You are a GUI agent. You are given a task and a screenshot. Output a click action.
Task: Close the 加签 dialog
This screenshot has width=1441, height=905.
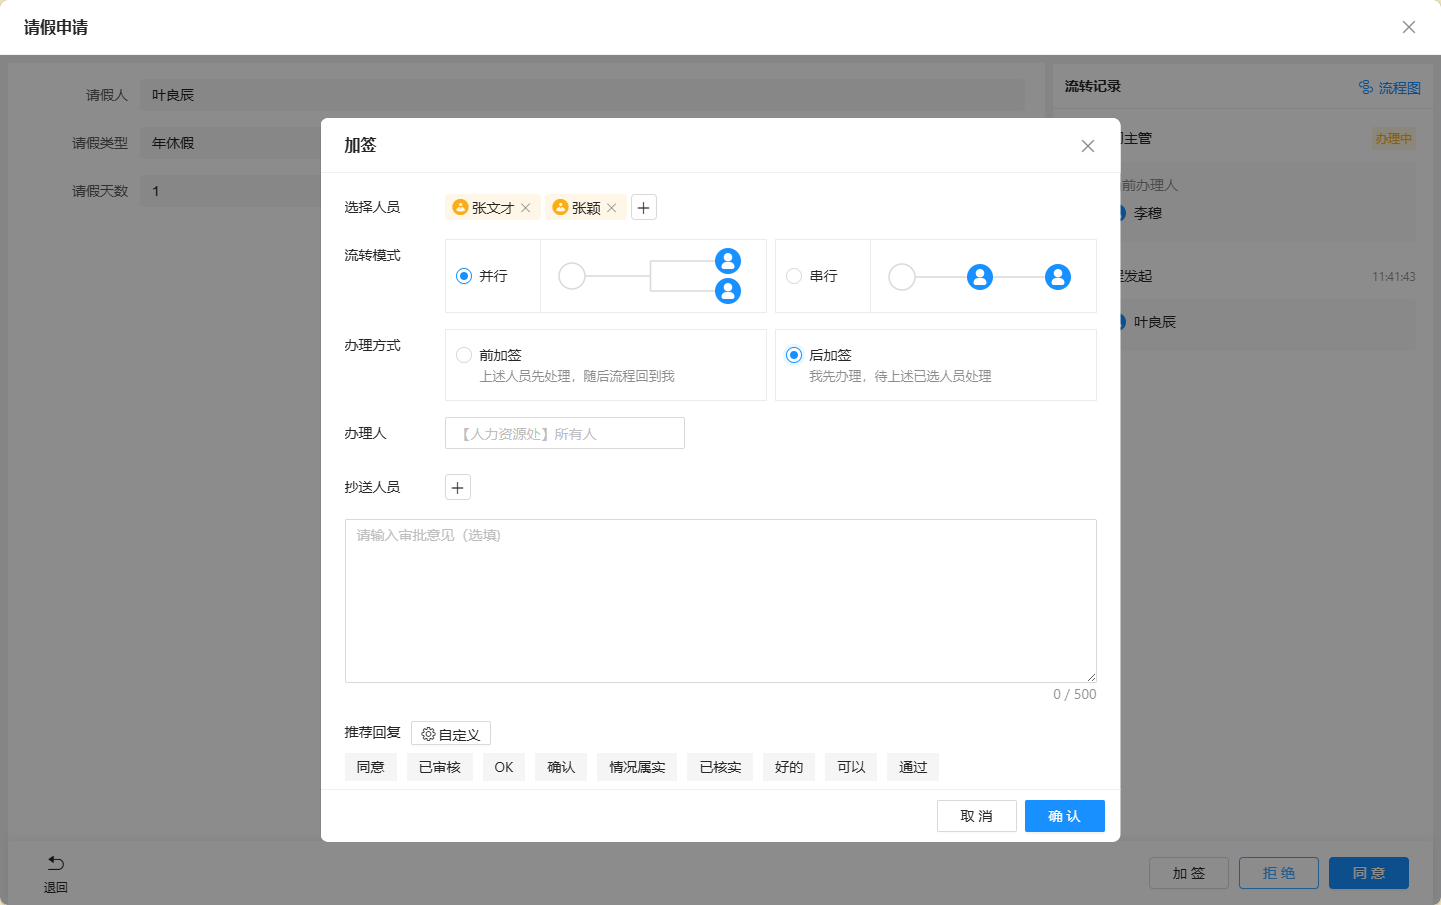tap(1088, 146)
